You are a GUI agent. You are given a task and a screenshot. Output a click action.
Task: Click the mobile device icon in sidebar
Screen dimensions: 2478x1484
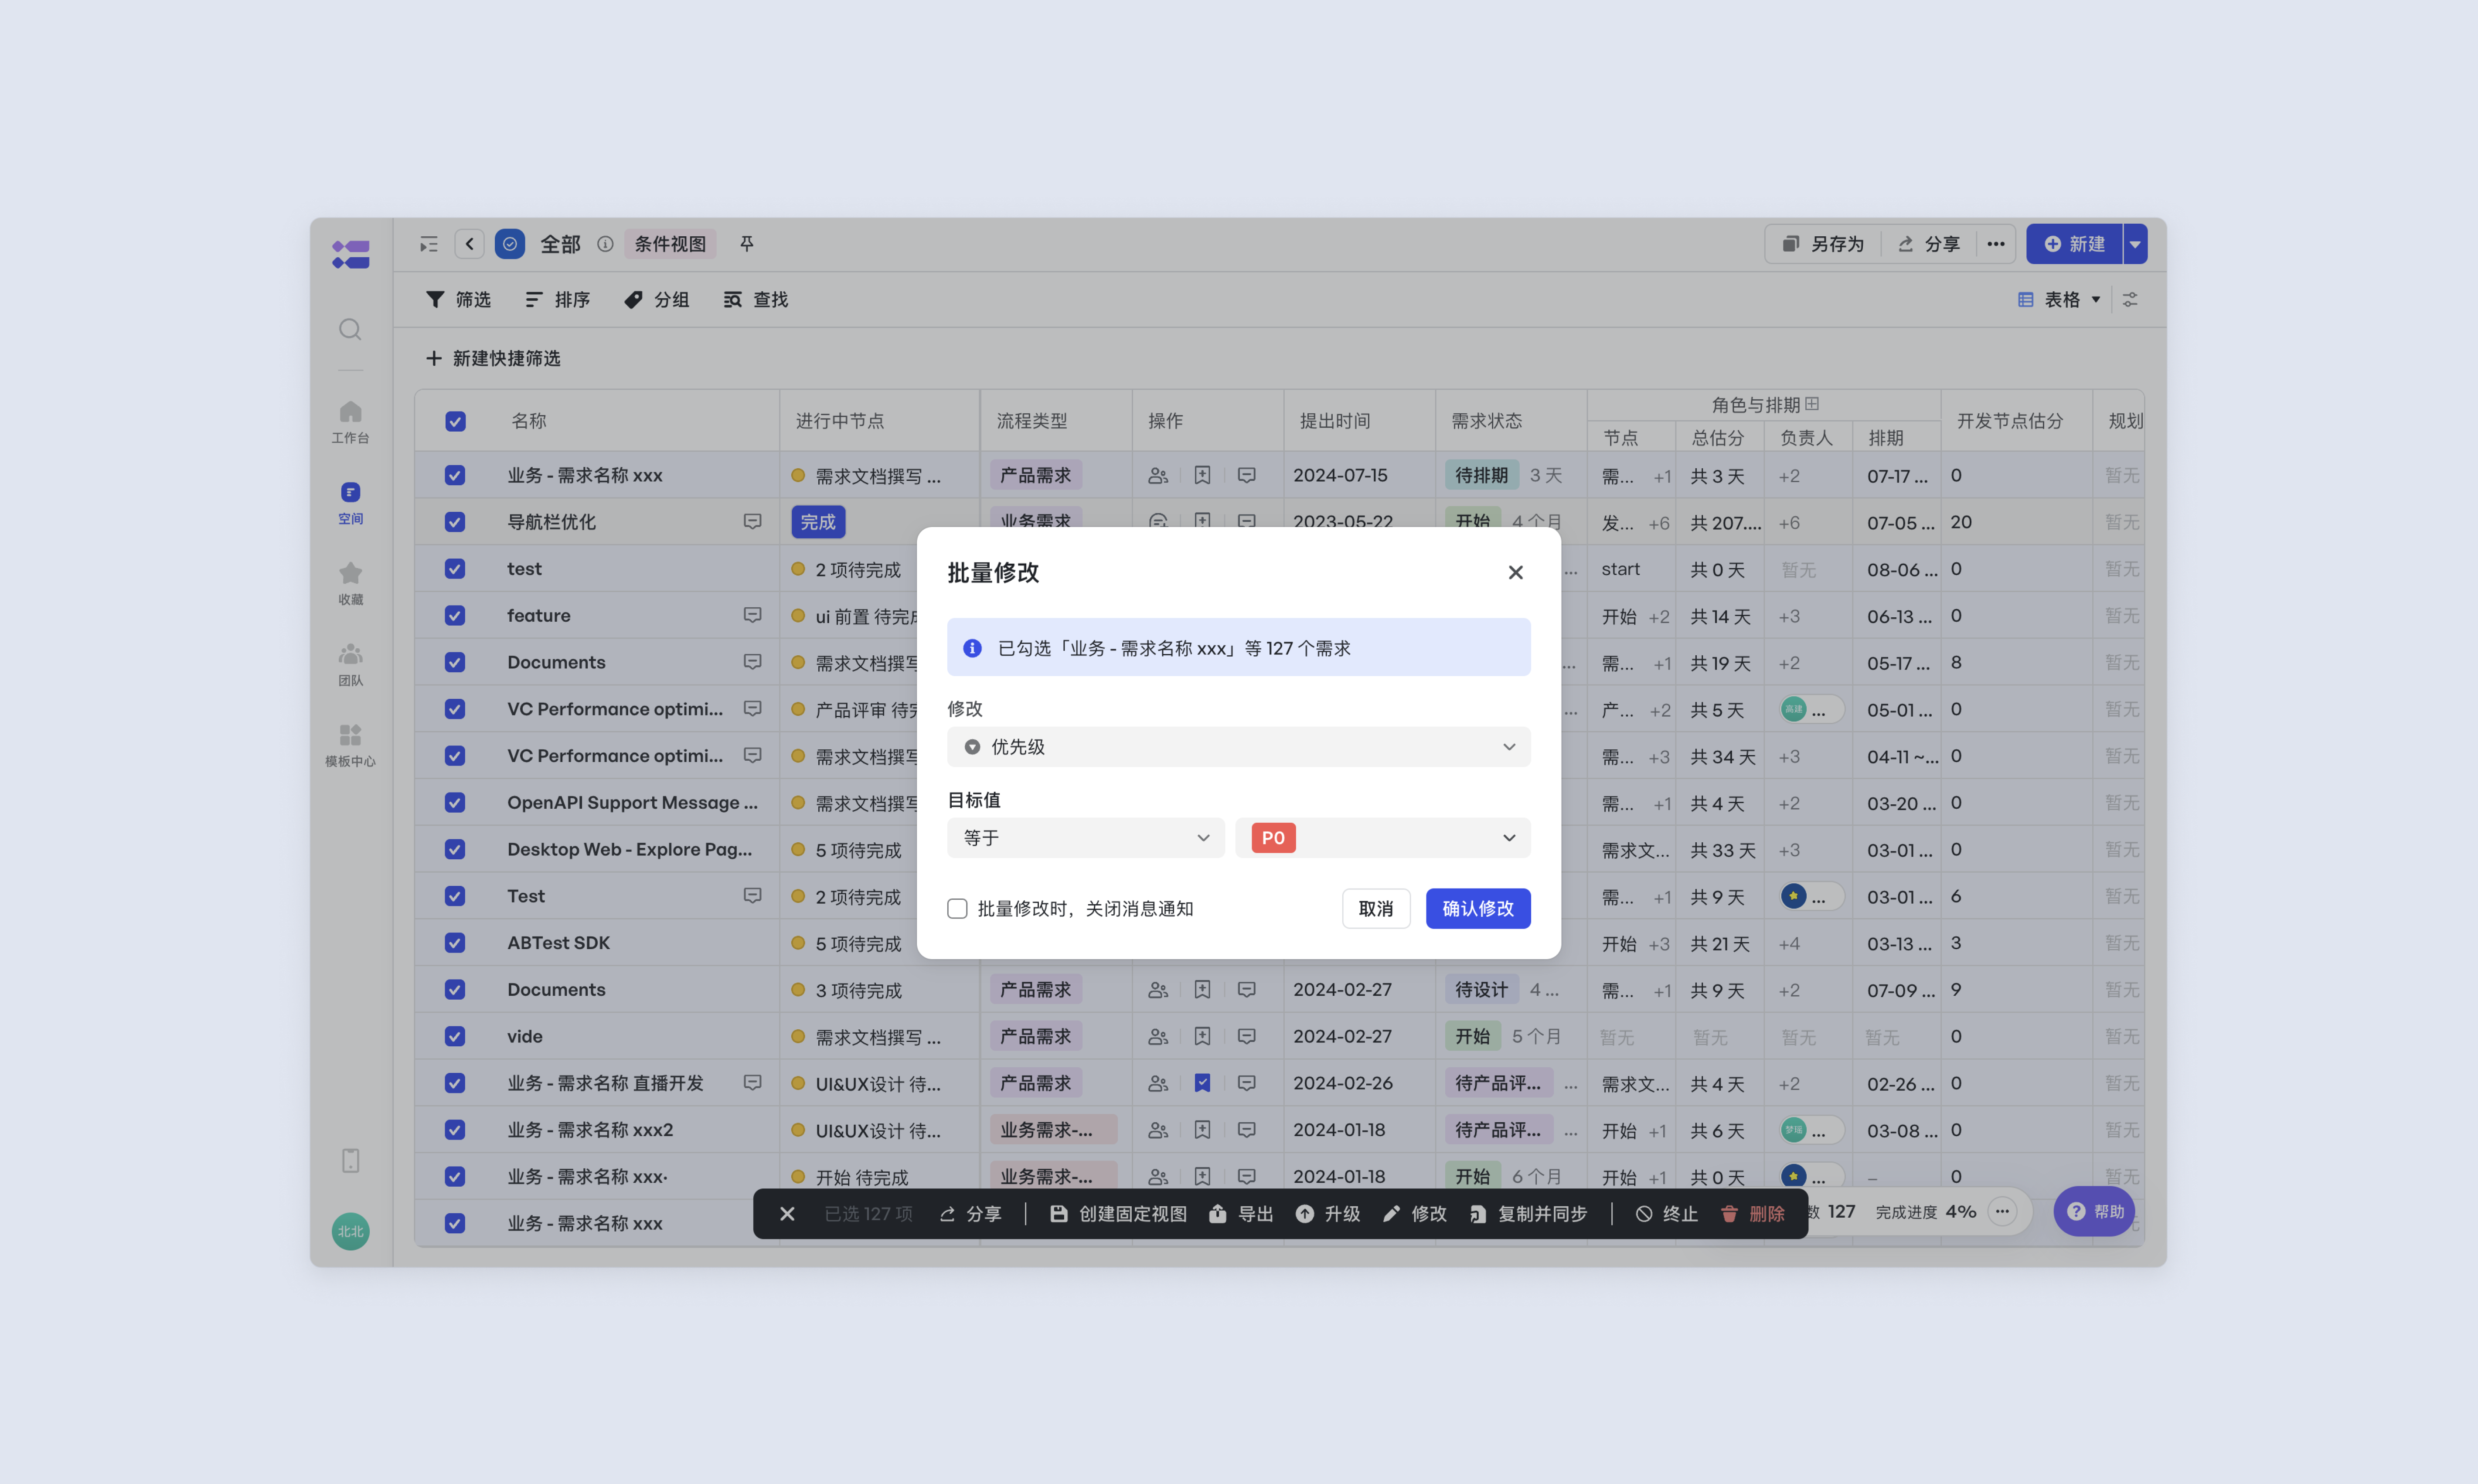350,1161
